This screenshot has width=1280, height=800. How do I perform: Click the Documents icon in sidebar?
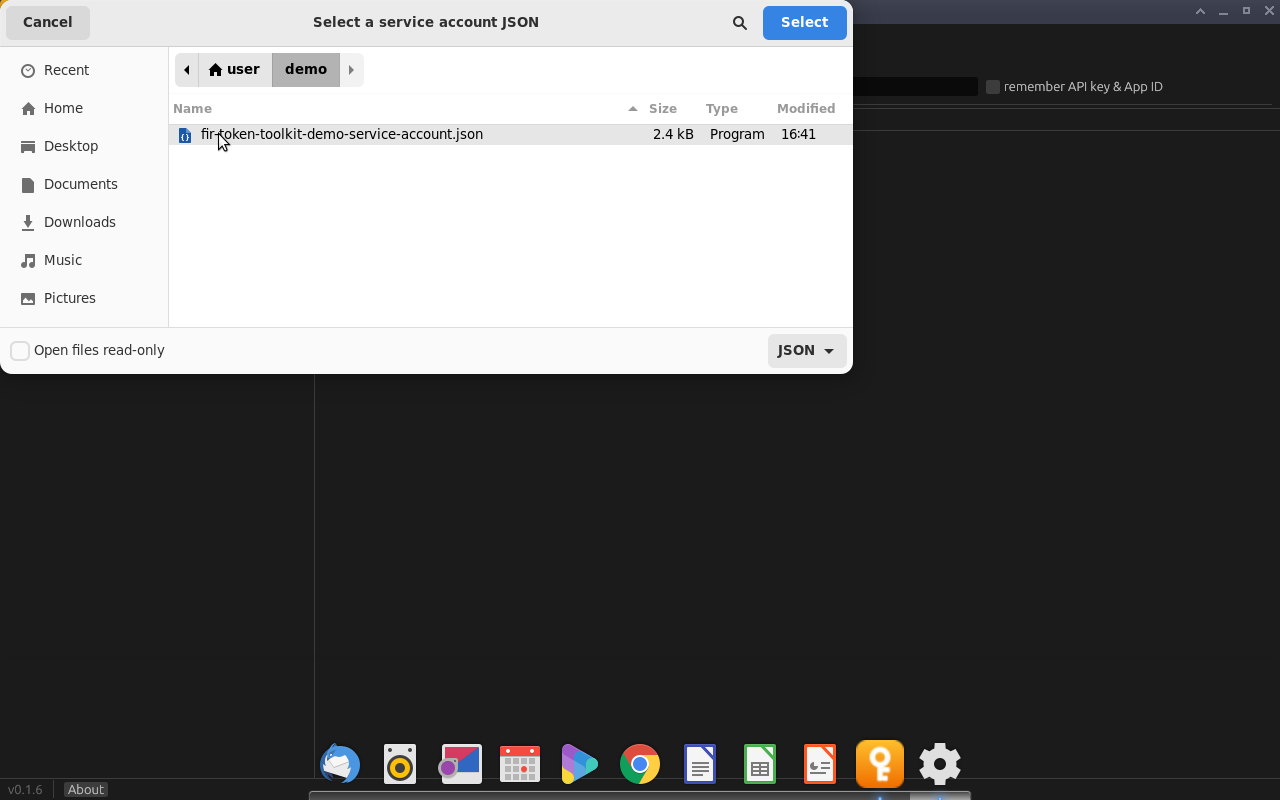coord(28,185)
